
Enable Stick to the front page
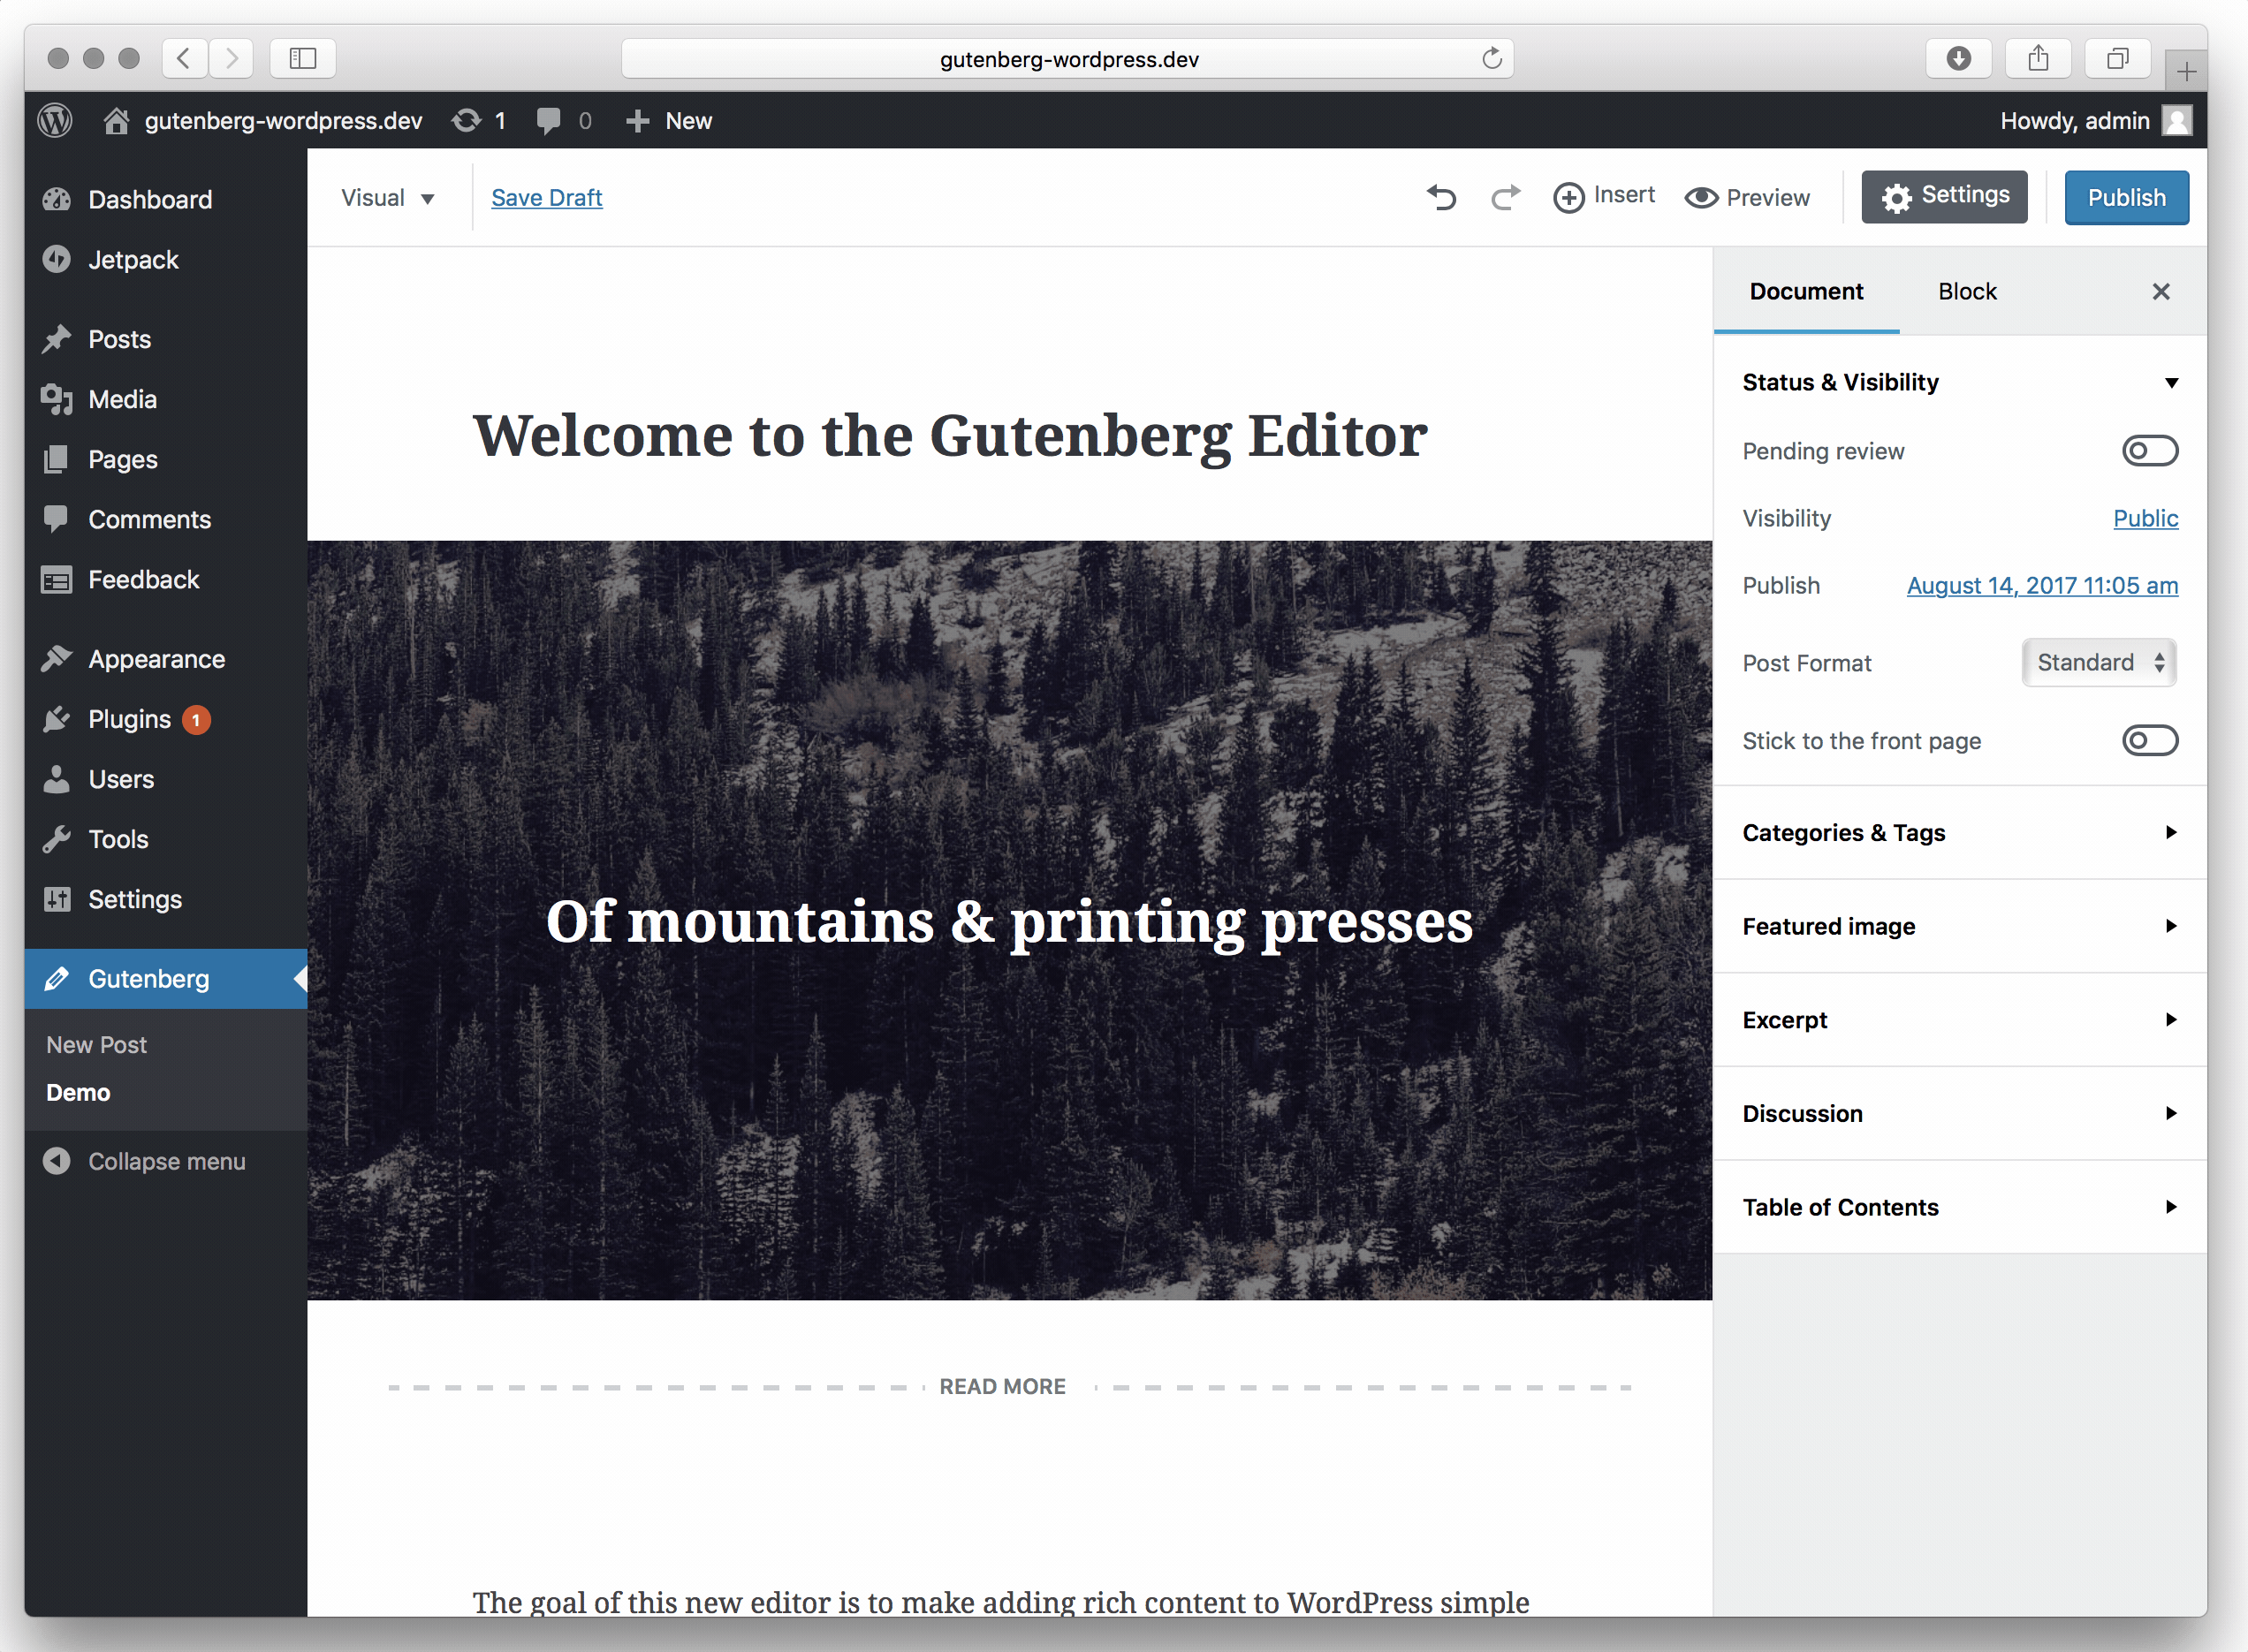[x=2150, y=741]
